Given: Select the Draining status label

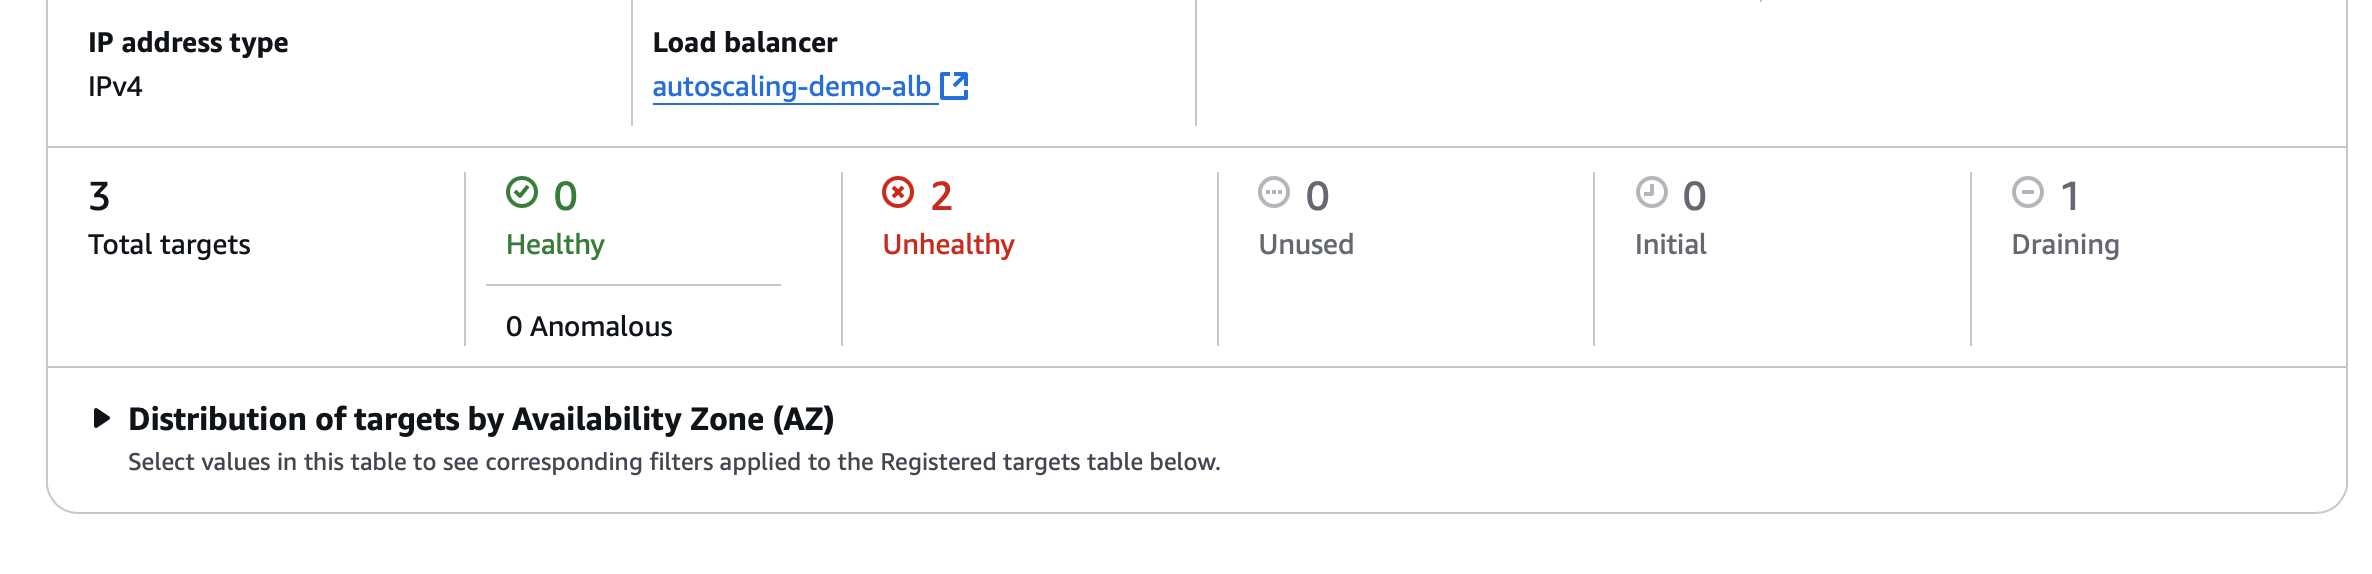Looking at the screenshot, I should (x=2065, y=245).
